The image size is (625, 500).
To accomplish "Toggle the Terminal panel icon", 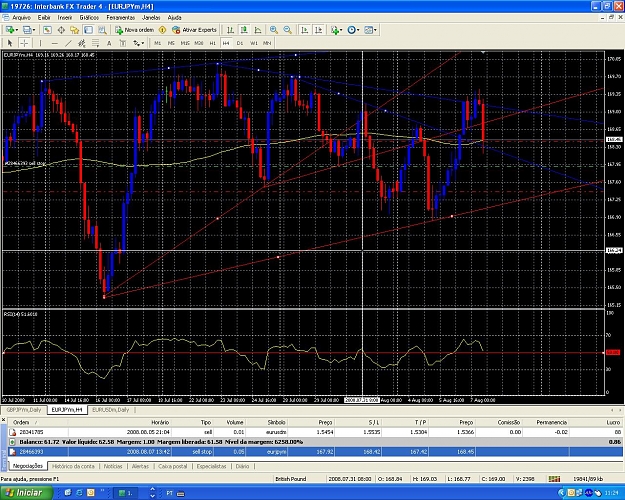I will [x=88, y=30].
